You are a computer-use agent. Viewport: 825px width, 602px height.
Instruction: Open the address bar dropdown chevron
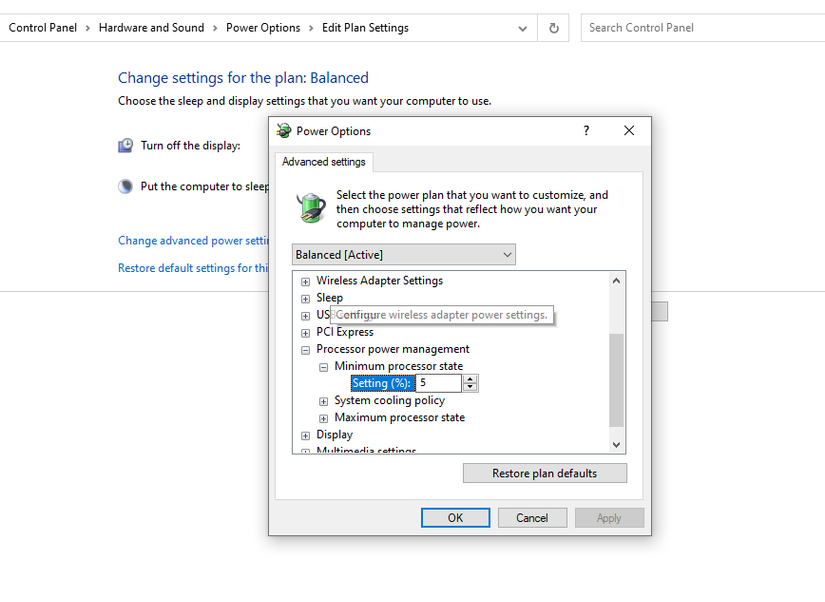tap(523, 28)
